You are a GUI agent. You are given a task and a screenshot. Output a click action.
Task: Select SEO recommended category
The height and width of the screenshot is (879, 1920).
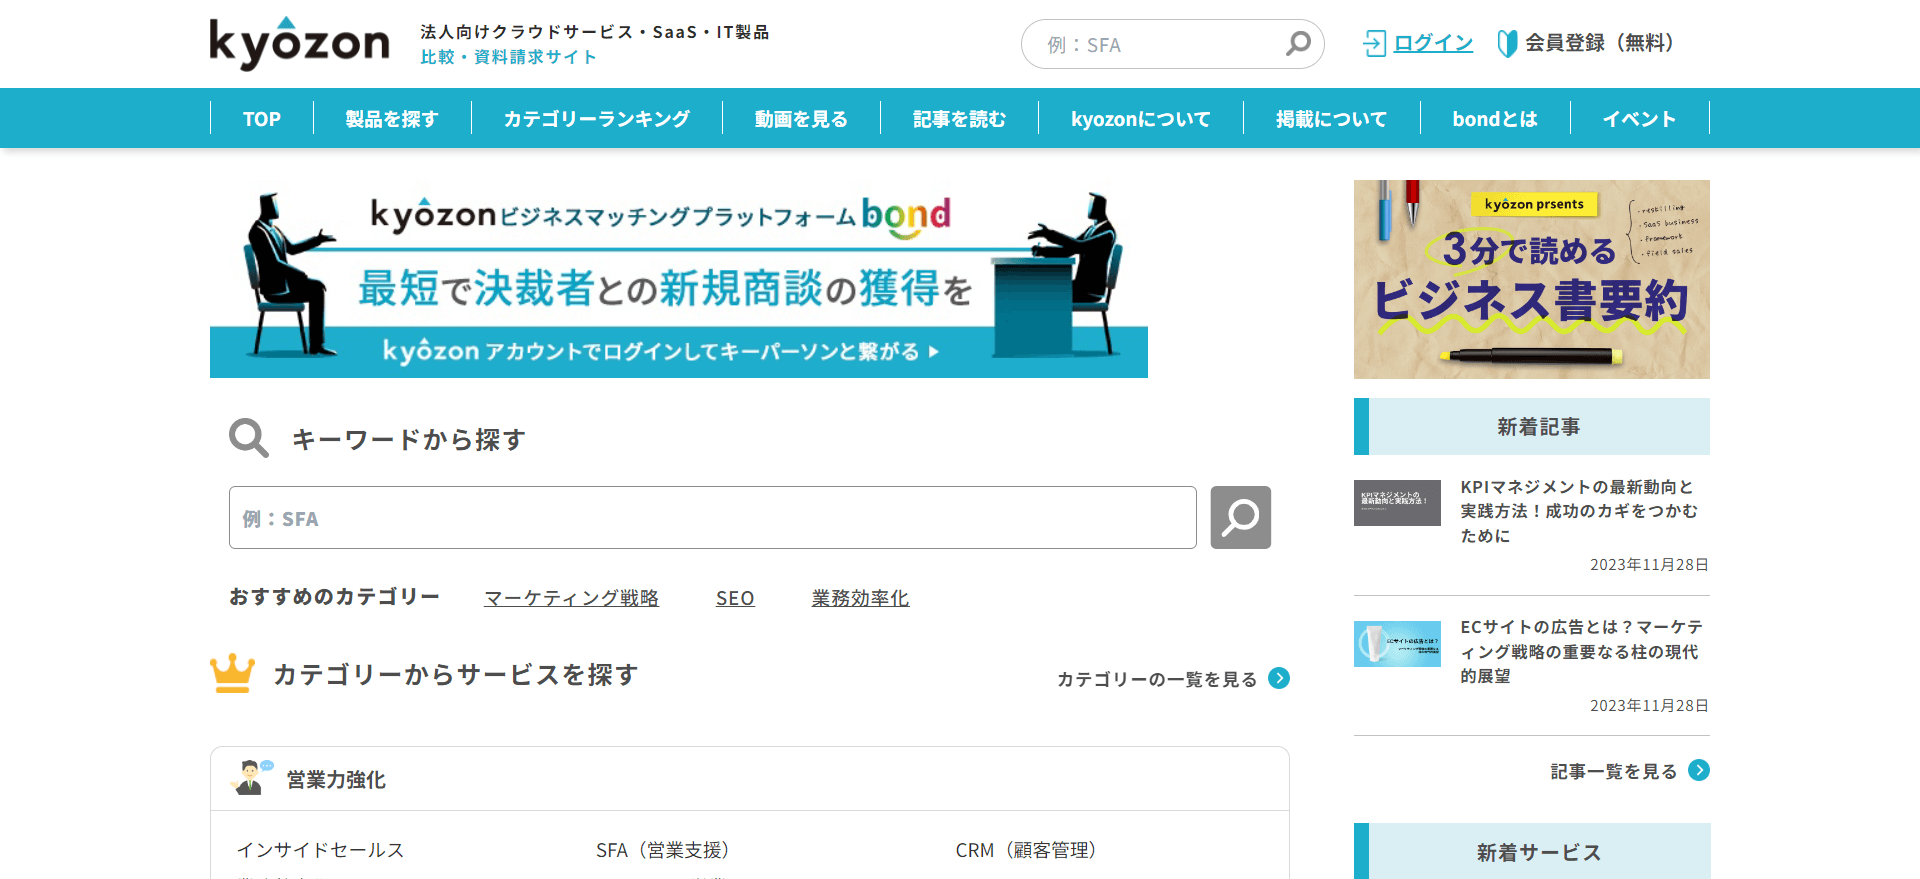[735, 598]
